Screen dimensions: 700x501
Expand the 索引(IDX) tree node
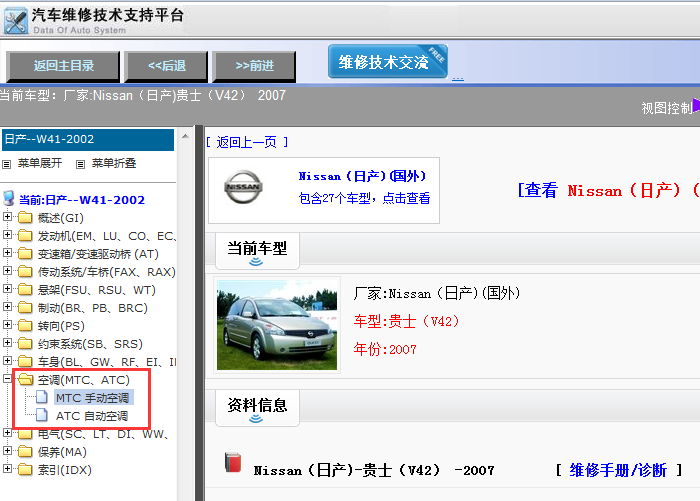pyautogui.click(x=7, y=468)
